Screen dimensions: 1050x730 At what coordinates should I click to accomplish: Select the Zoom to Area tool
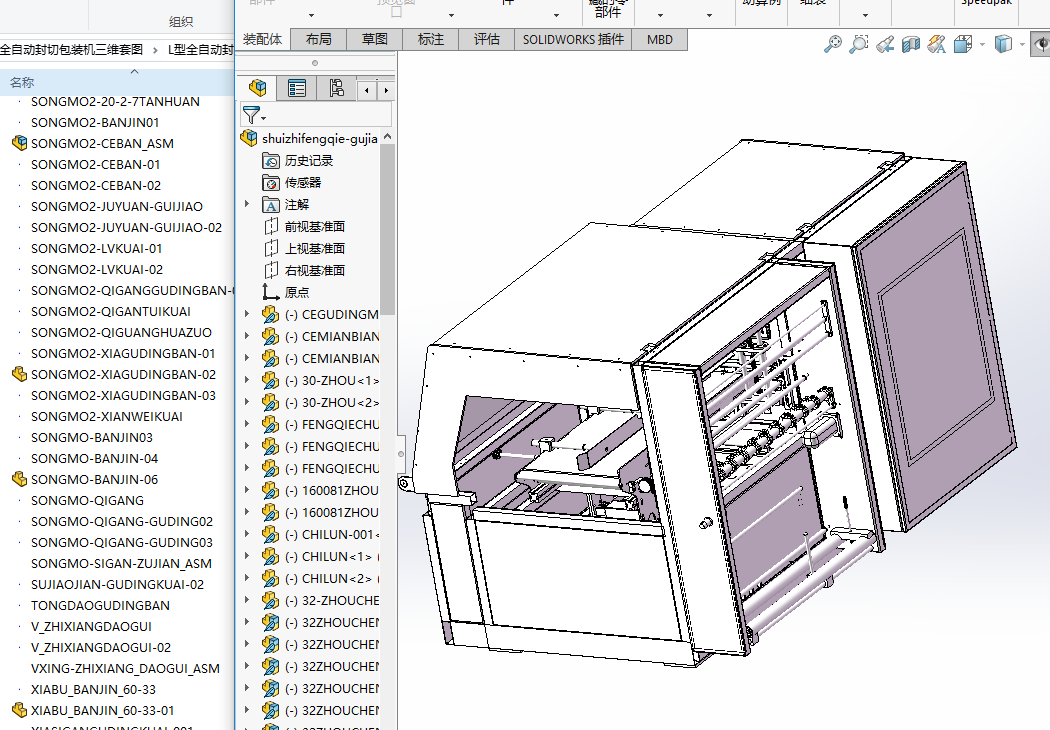click(x=859, y=44)
